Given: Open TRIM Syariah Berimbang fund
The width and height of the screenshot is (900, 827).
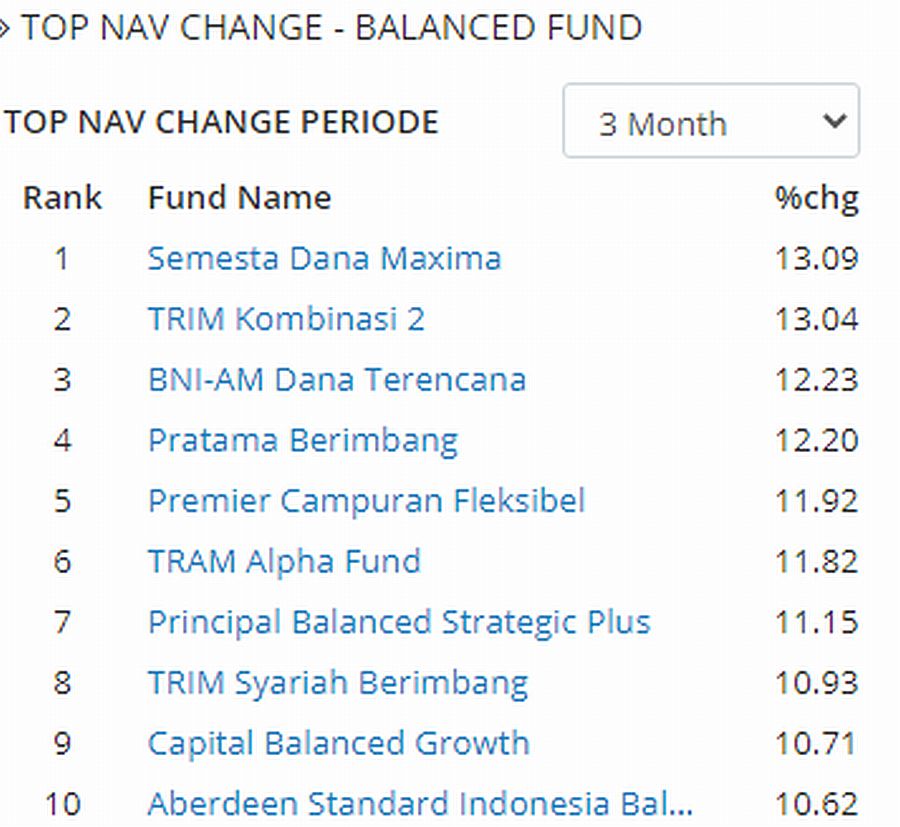Looking at the screenshot, I should pos(338,683).
